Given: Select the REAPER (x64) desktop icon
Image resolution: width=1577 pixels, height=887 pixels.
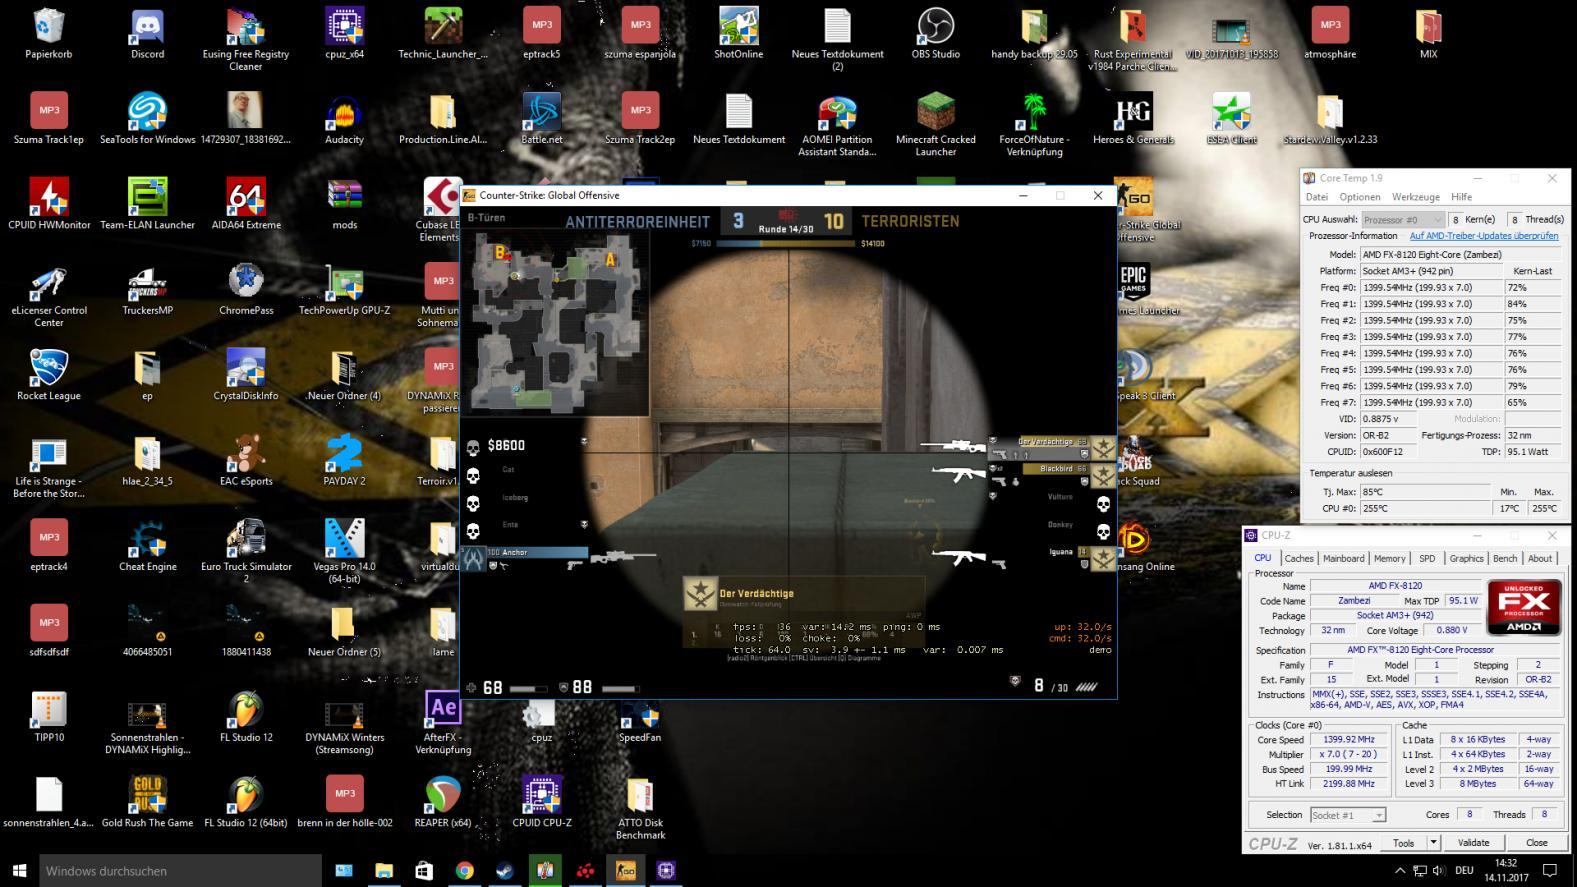Looking at the screenshot, I should point(443,802).
